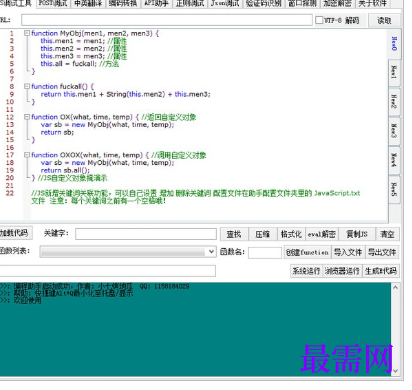This screenshot has height=390, width=412.
Task: Switch to the POST调试 tab
Action: click(x=53, y=4)
